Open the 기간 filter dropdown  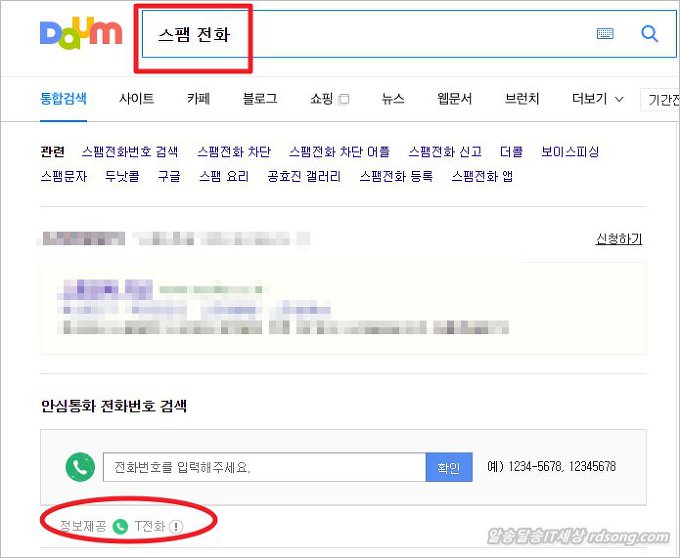660,100
